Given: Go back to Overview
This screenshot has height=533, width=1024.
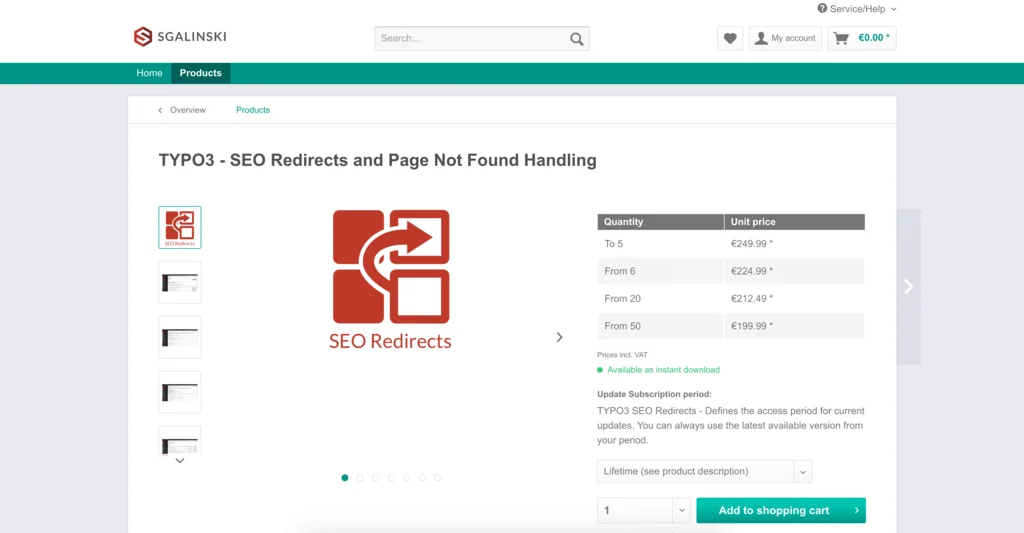Looking at the screenshot, I should (x=182, y=110).
